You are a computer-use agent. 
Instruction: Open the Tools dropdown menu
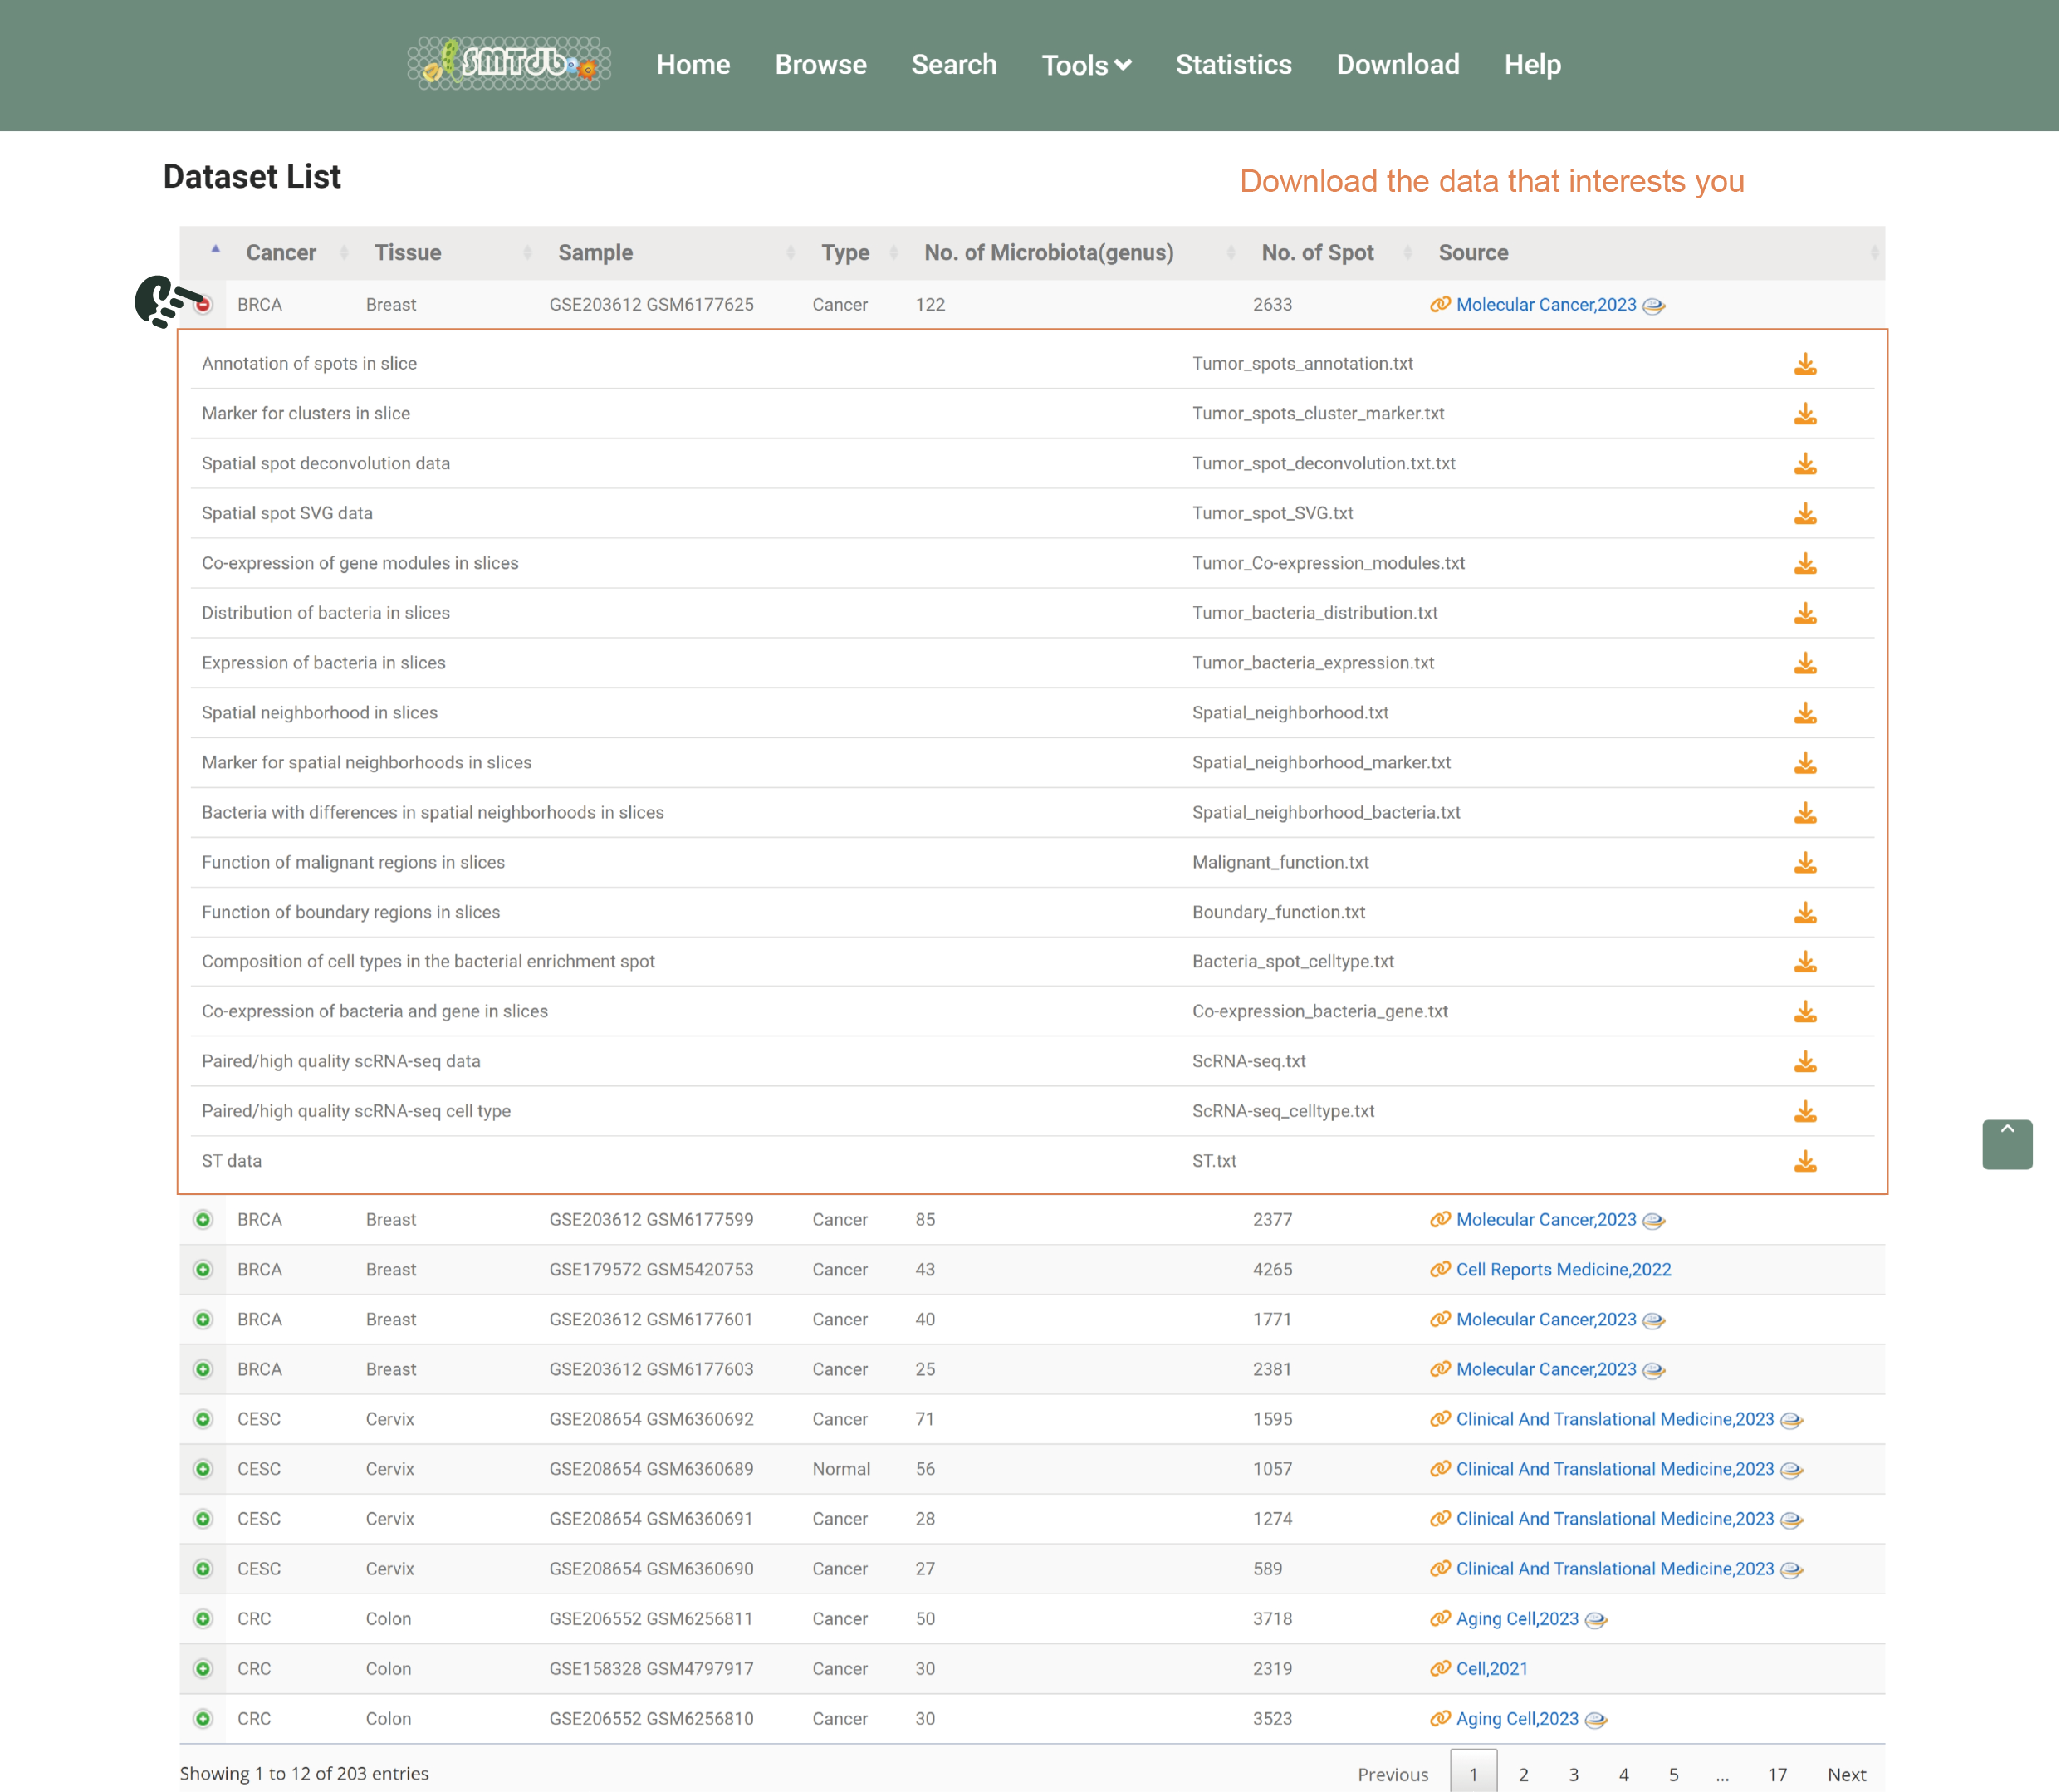click(1086, 65)
